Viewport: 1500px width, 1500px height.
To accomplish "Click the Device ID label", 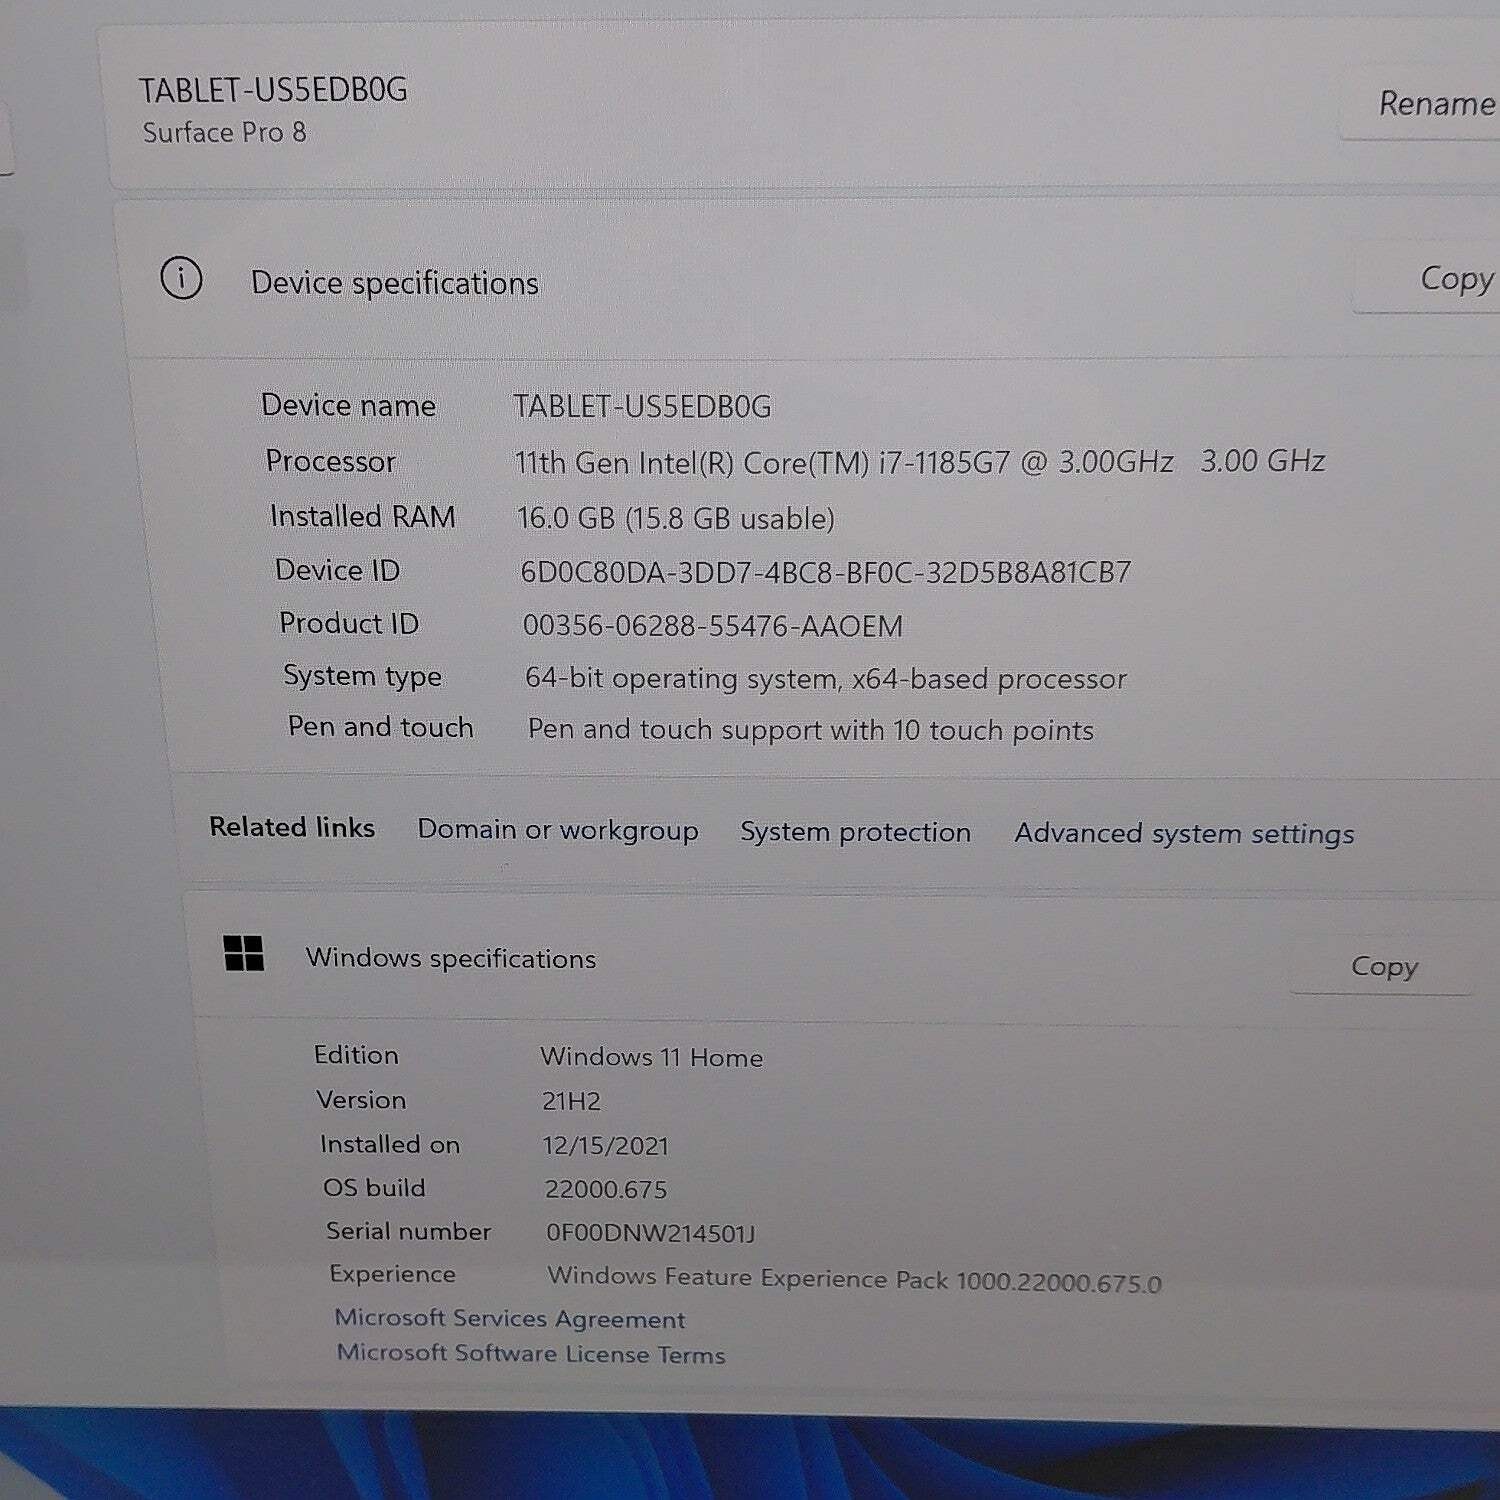I will click(x=338, y=570).
